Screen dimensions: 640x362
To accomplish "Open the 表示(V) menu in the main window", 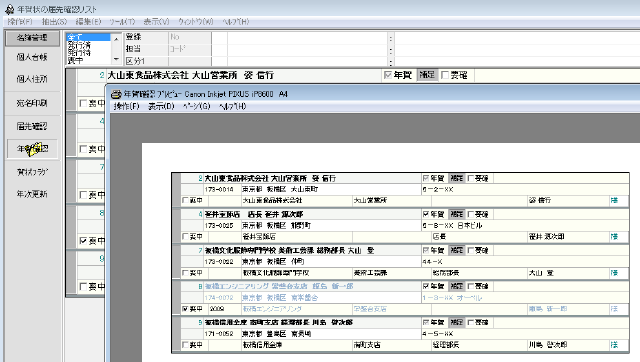I will pos(156,22).
